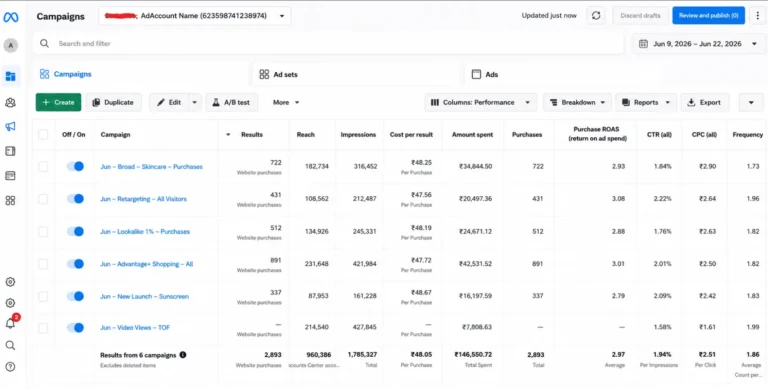
Task: Toggle off Jun – Broad – Skincare campaign
Action: coord(75,167)
